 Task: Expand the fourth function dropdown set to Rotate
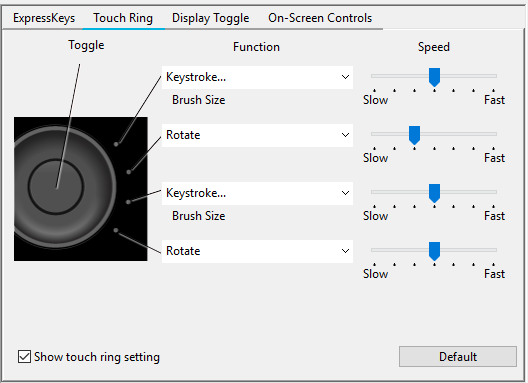(257, 251)
